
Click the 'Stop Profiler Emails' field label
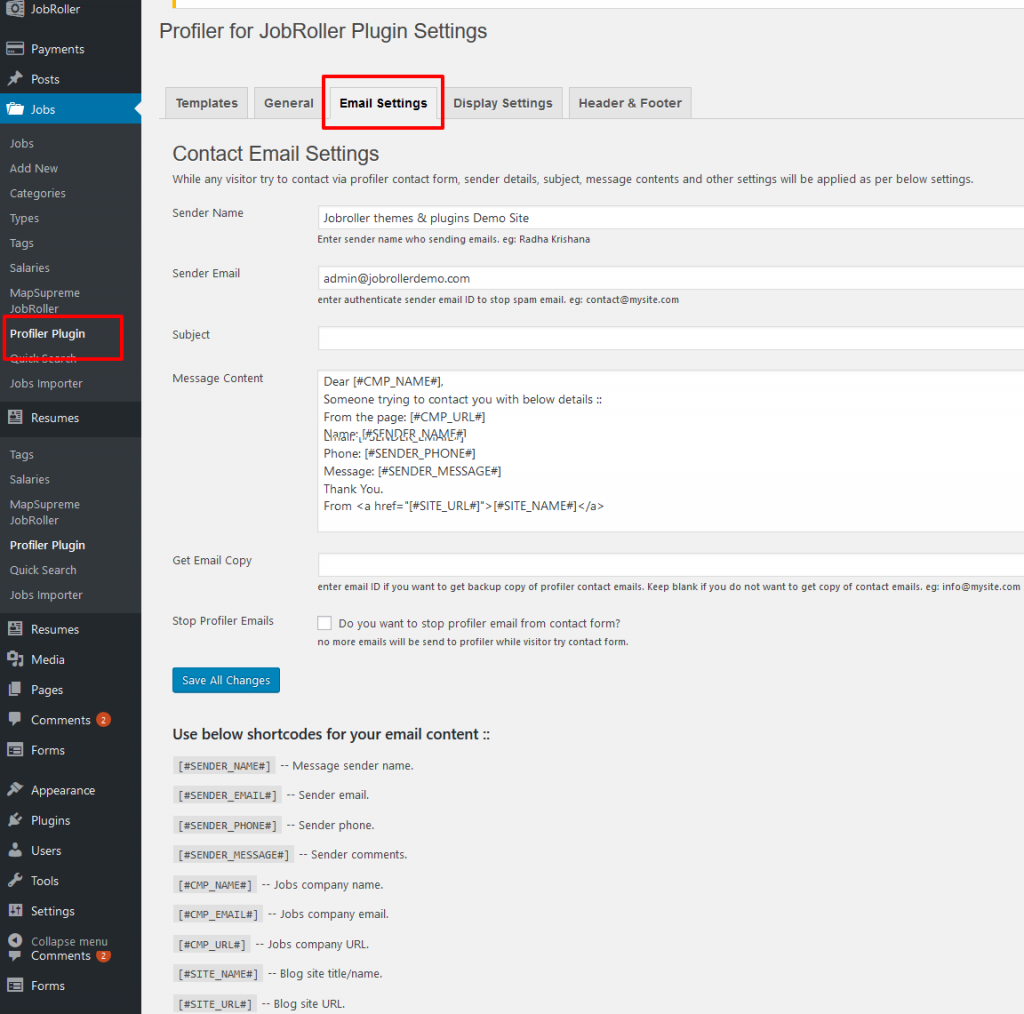click(223, 621)
